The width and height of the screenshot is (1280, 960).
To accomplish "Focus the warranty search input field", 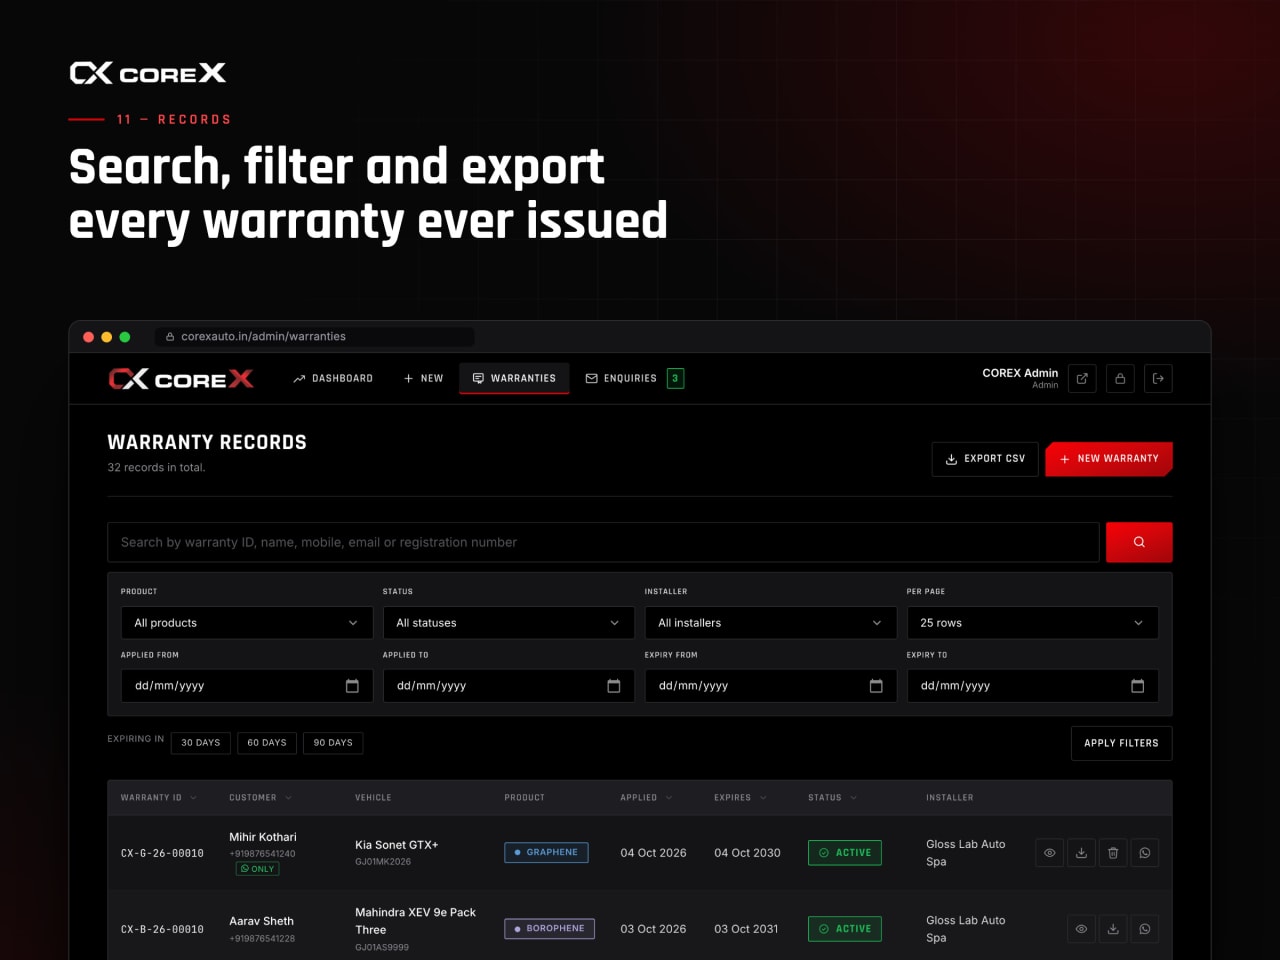I will pos(603,542).
